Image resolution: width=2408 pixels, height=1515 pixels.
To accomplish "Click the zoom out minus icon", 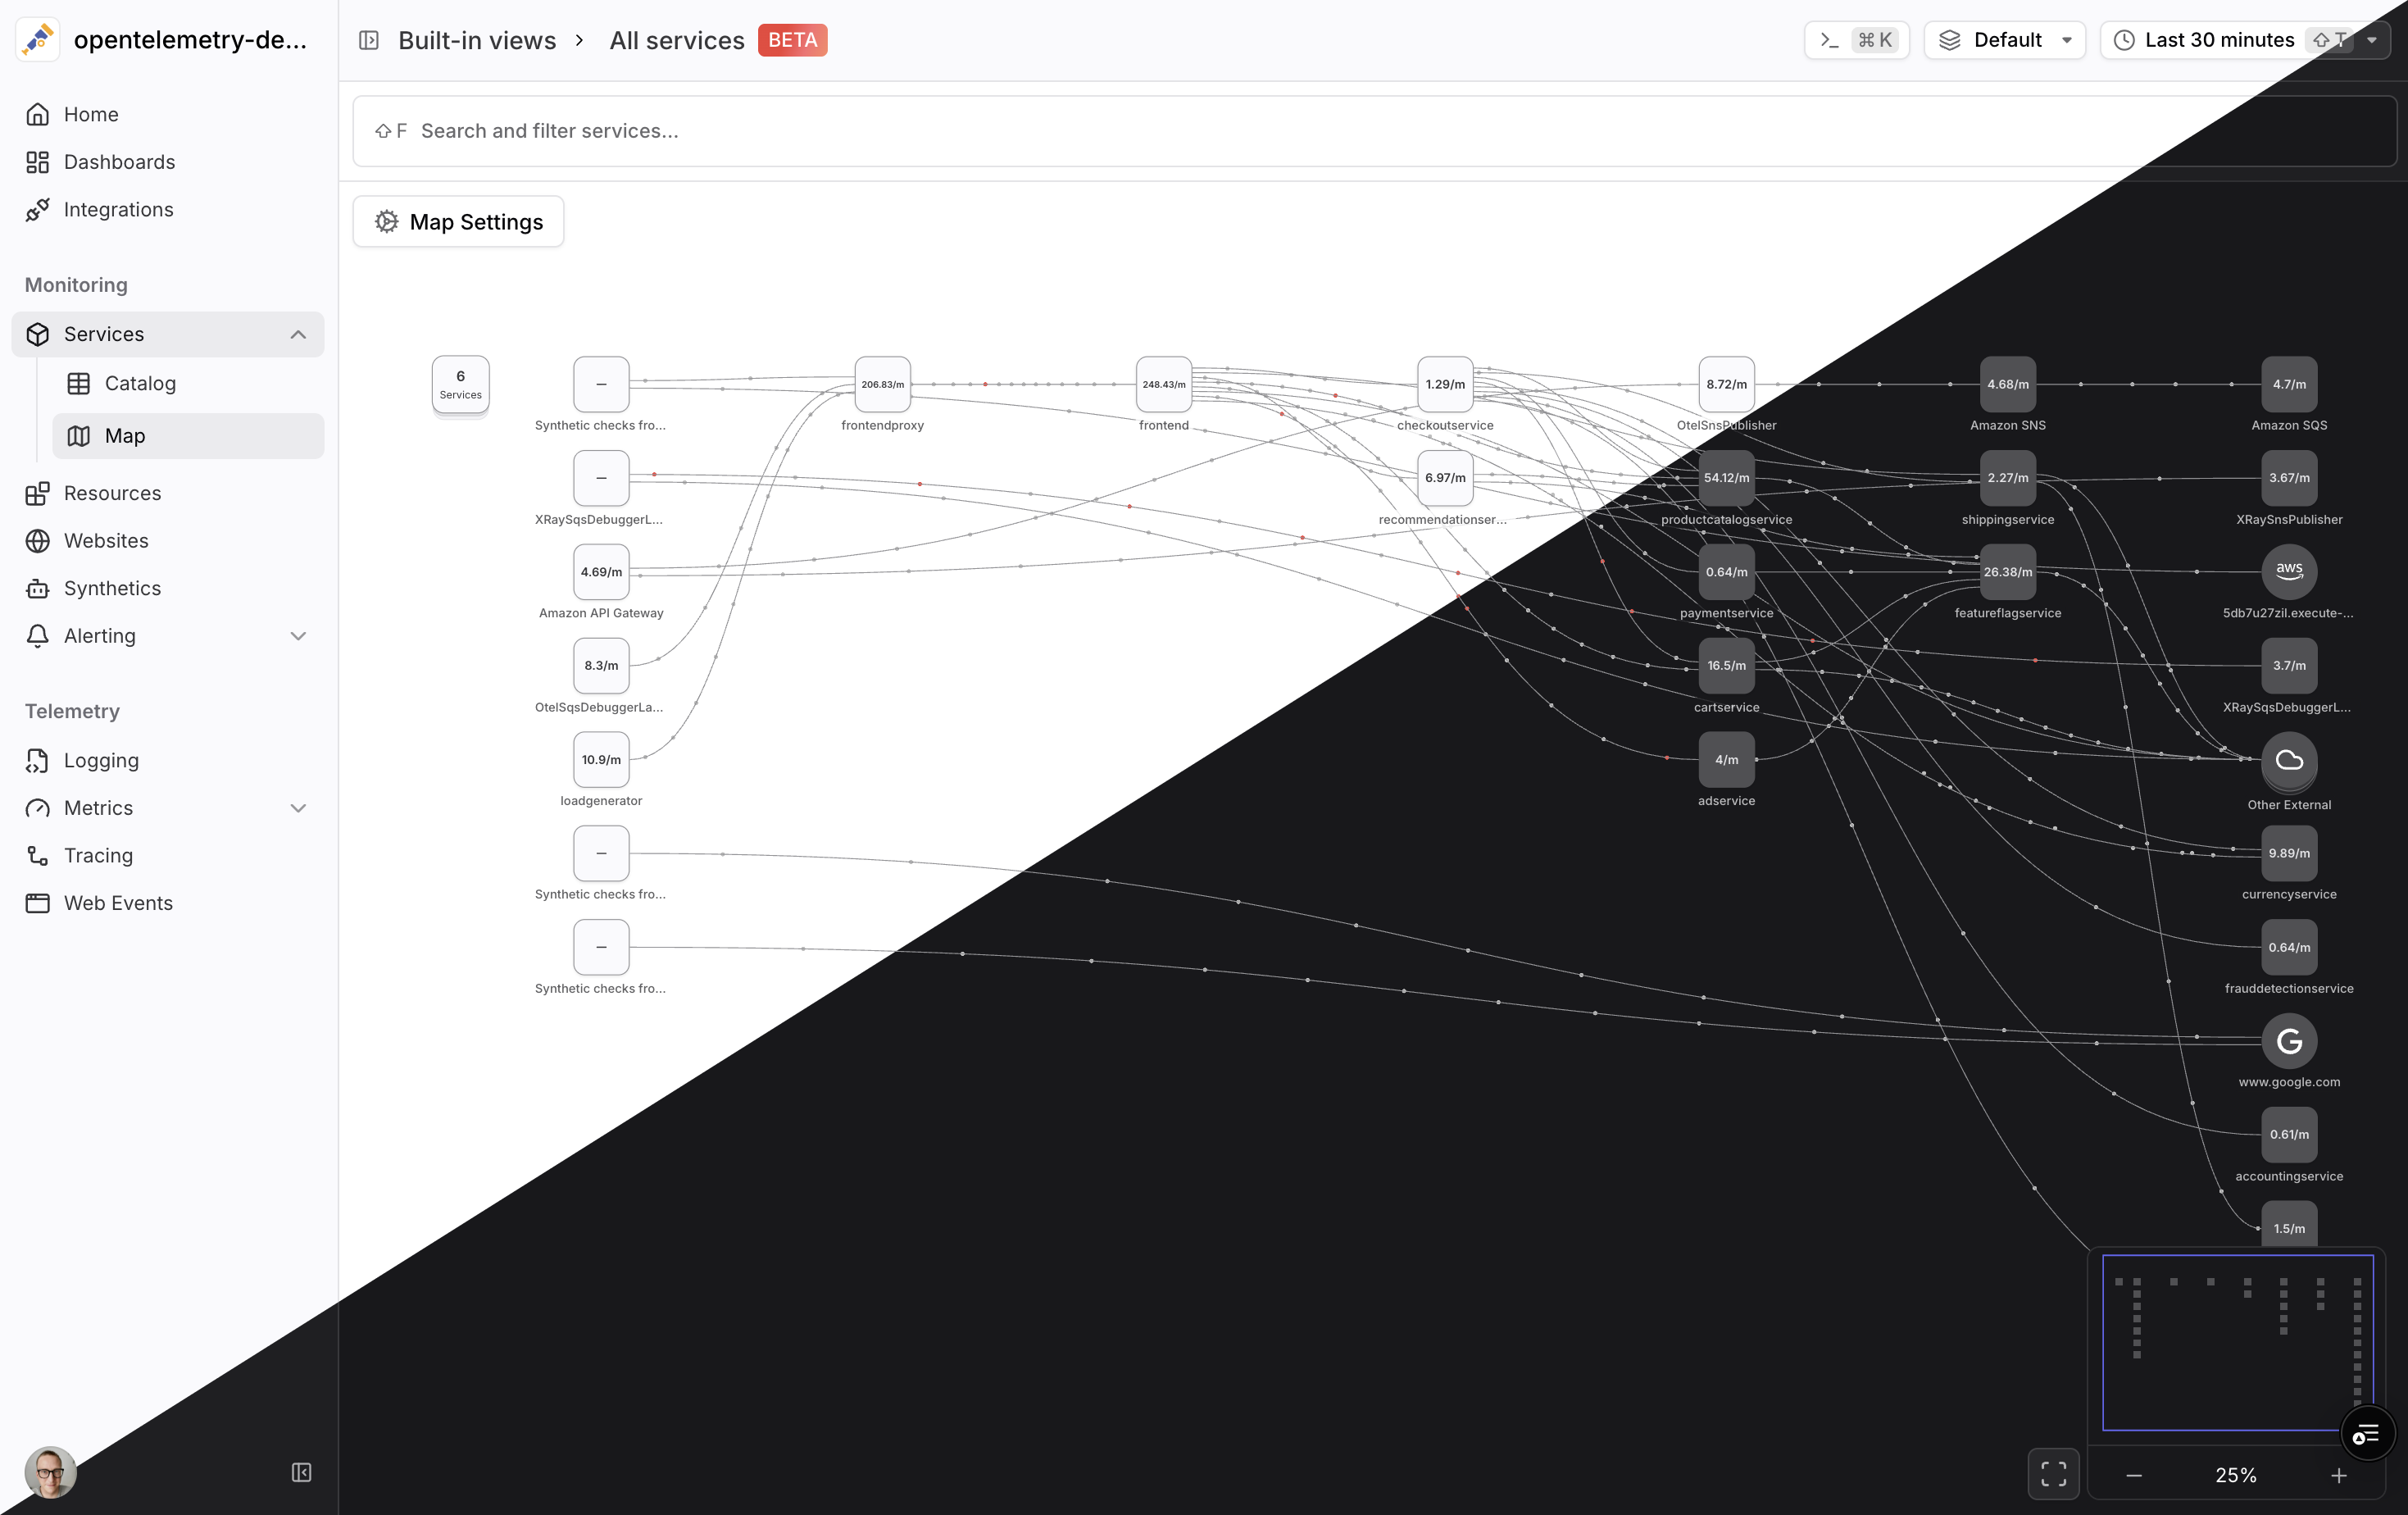I will 2134,1475.
